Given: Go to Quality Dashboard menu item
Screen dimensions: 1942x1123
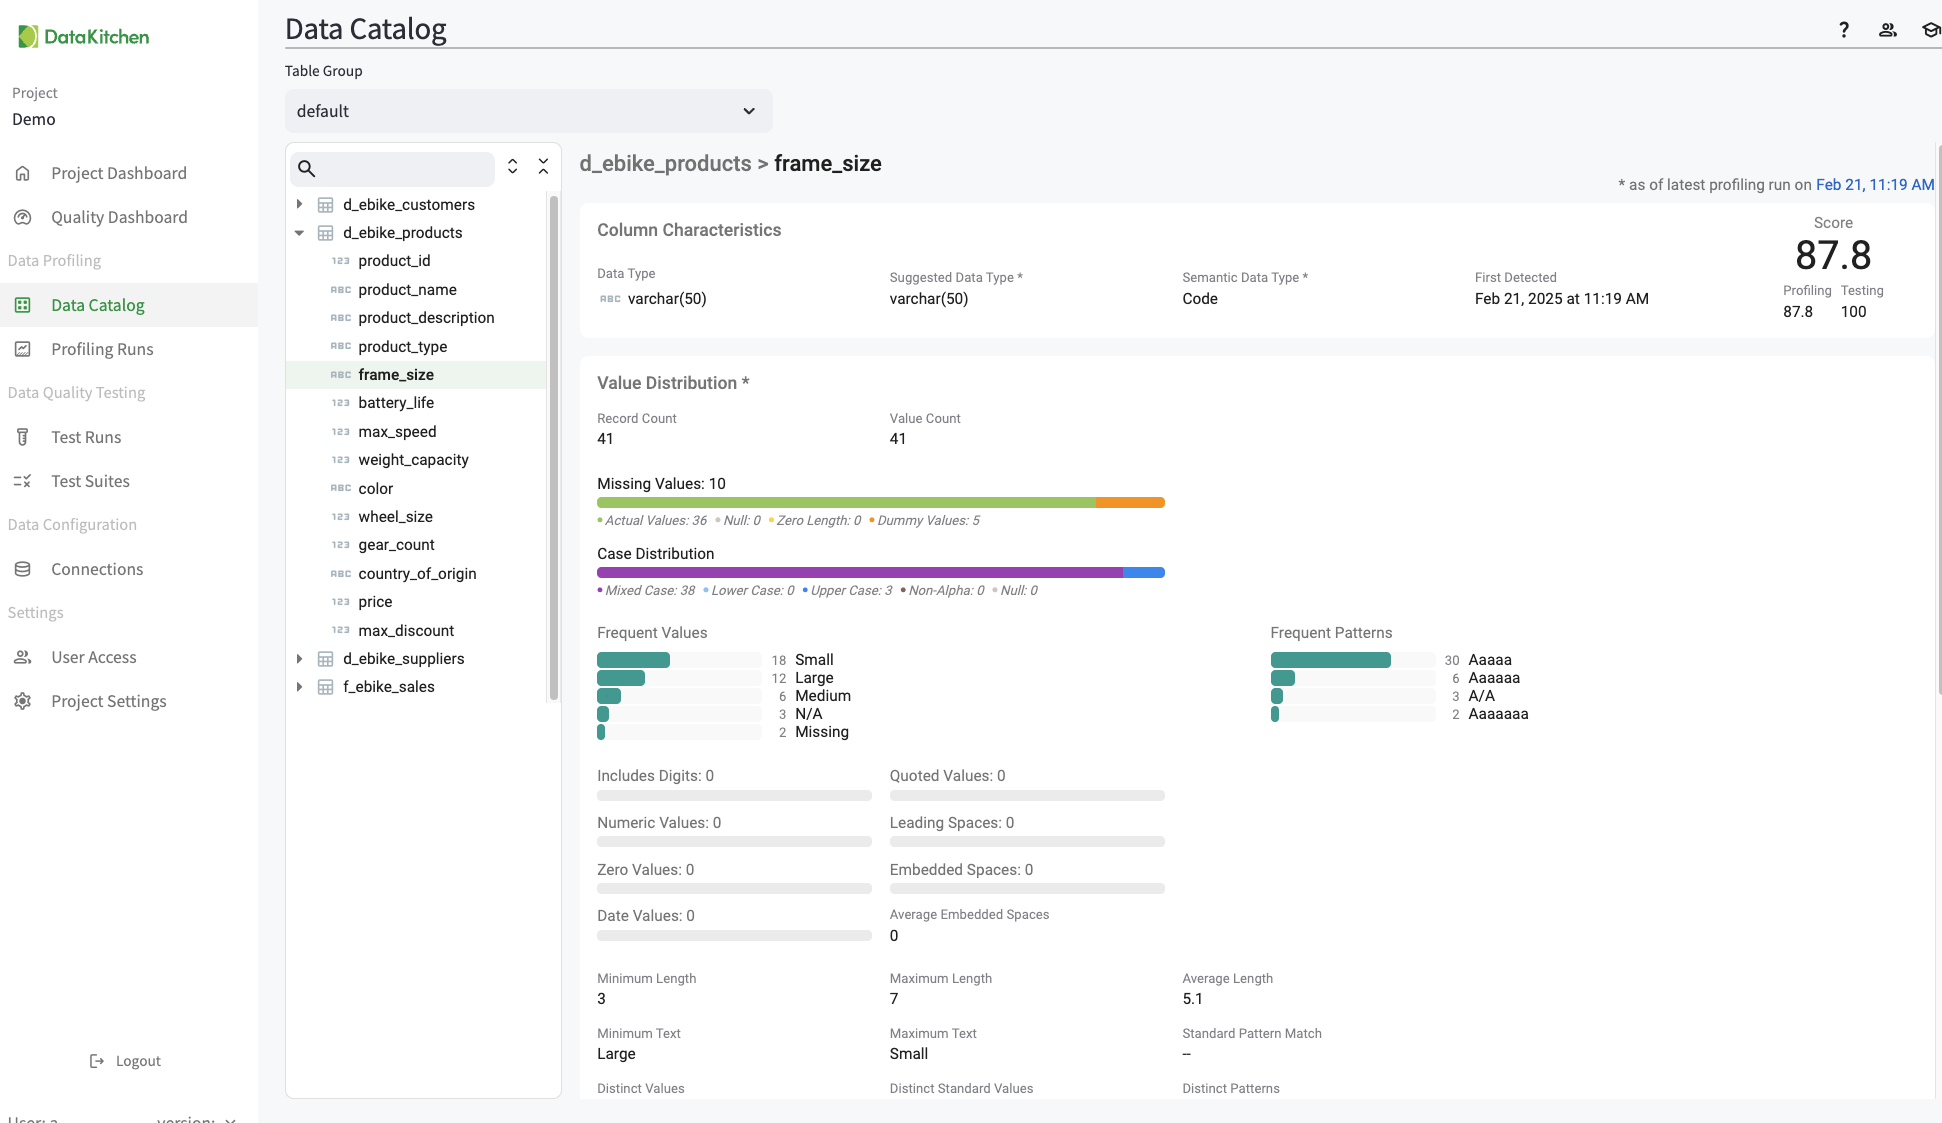Looking at the screenshot, I should tap(119, 217).
